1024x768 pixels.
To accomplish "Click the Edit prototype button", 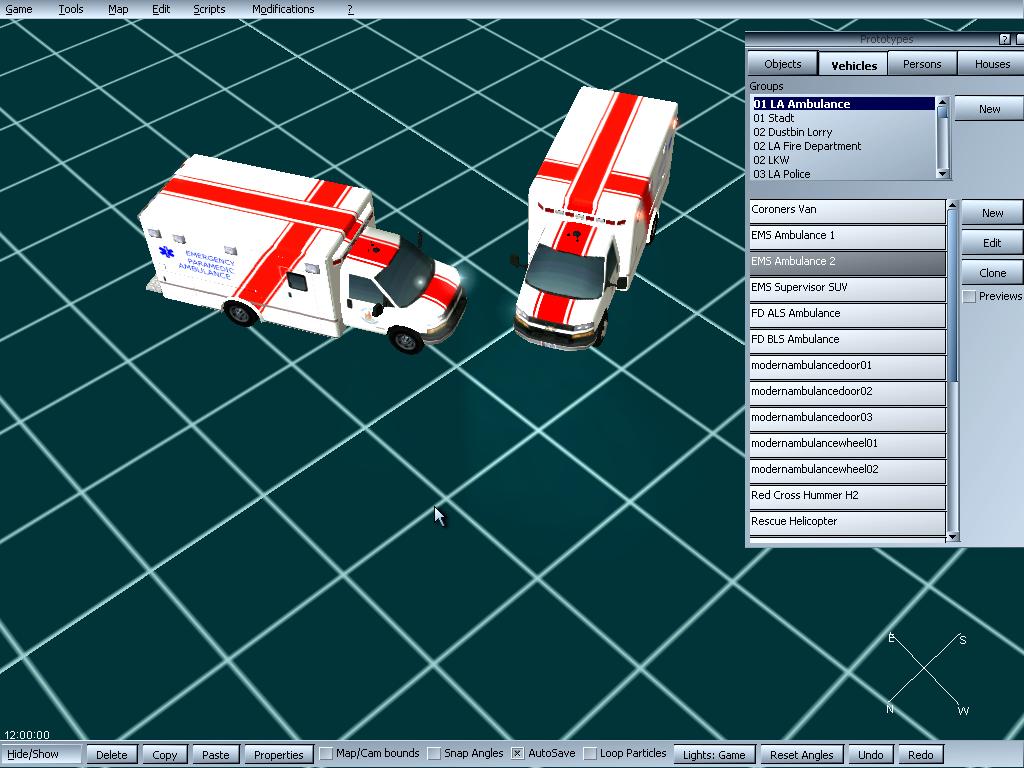I will [992, 243].
